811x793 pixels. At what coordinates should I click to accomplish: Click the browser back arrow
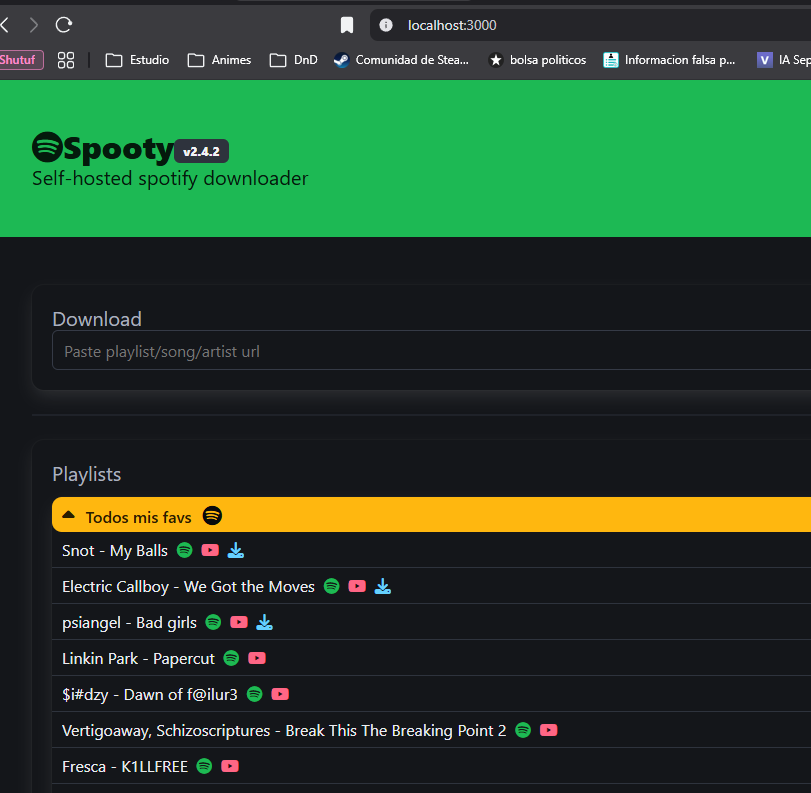pos(5,25)
